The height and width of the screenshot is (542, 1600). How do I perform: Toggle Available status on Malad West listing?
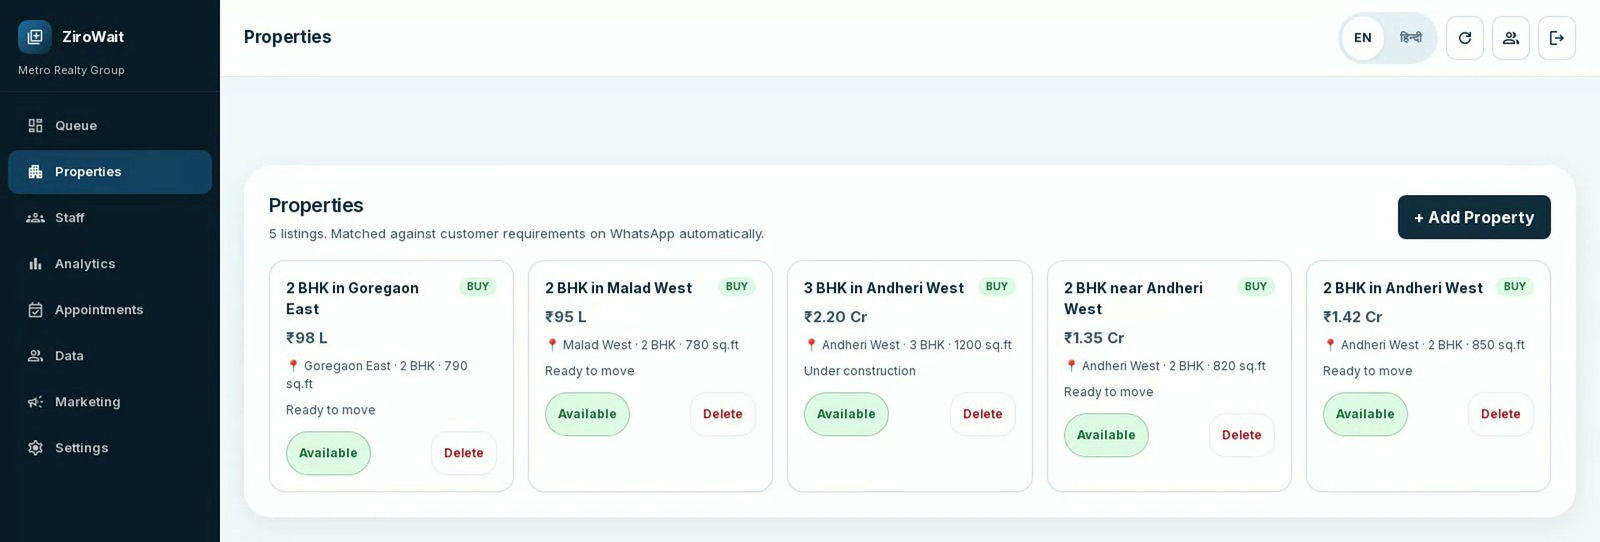pos(587,414)
